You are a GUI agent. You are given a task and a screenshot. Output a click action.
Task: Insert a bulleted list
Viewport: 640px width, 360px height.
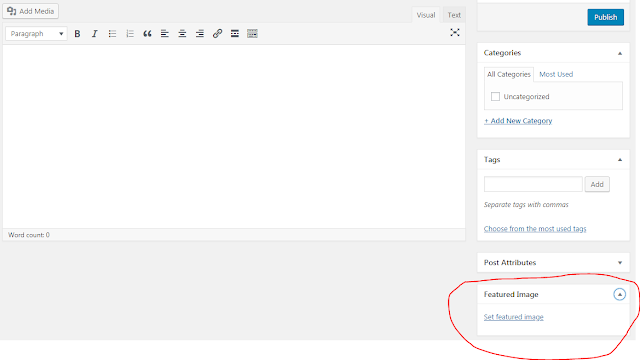[112, 33]
